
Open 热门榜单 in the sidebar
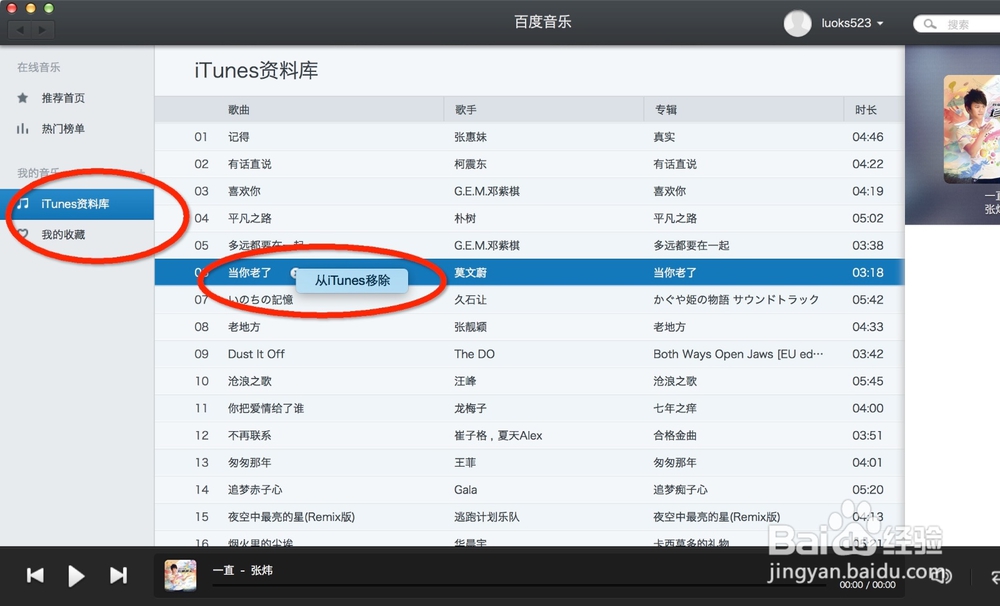click(x=63, y=128)
